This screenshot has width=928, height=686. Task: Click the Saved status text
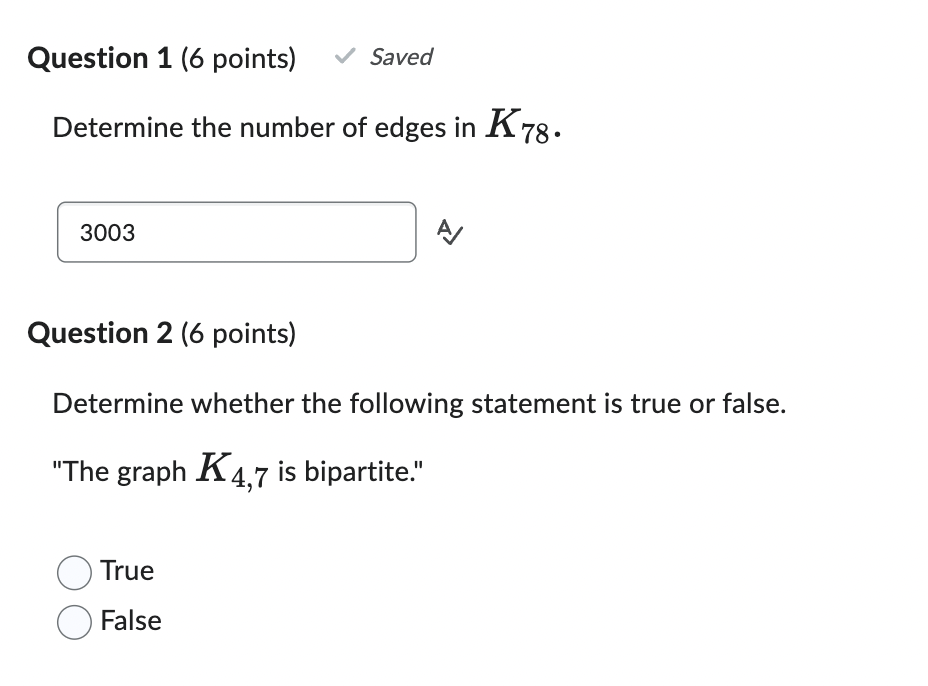pyautogui.click(x=400, y=57)
